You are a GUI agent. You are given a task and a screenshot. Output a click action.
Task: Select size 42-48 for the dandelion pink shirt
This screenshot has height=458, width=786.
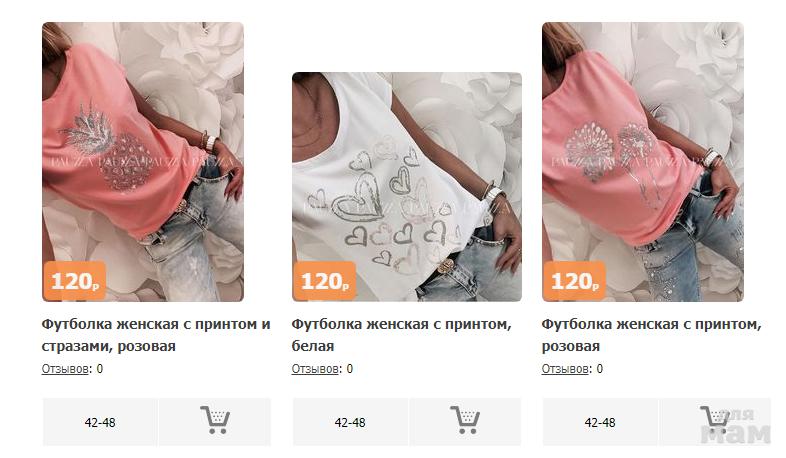pyautogui.click(x=600, y=422)
